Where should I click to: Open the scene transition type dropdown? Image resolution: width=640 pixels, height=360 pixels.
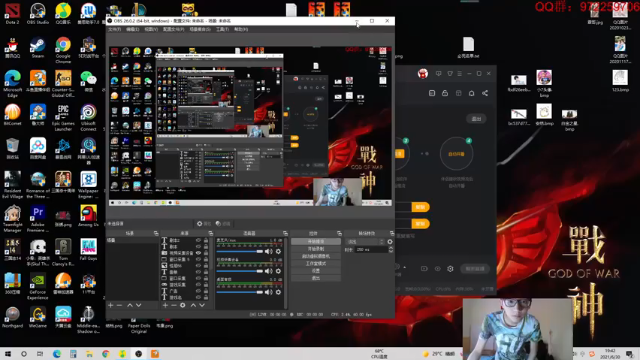pyautogui.click(x=365, y=242)
